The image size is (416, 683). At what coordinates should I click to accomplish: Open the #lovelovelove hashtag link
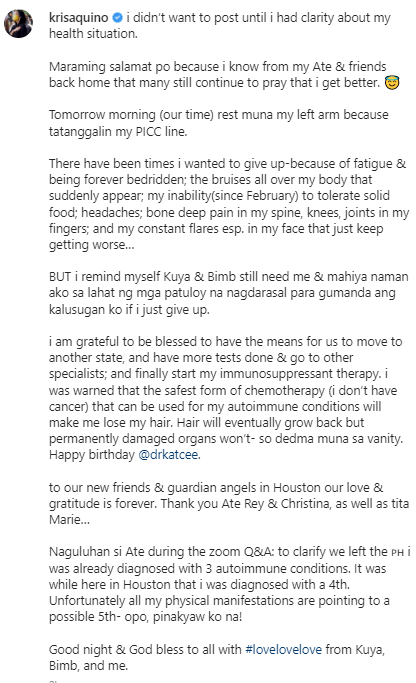click(284, 649)
